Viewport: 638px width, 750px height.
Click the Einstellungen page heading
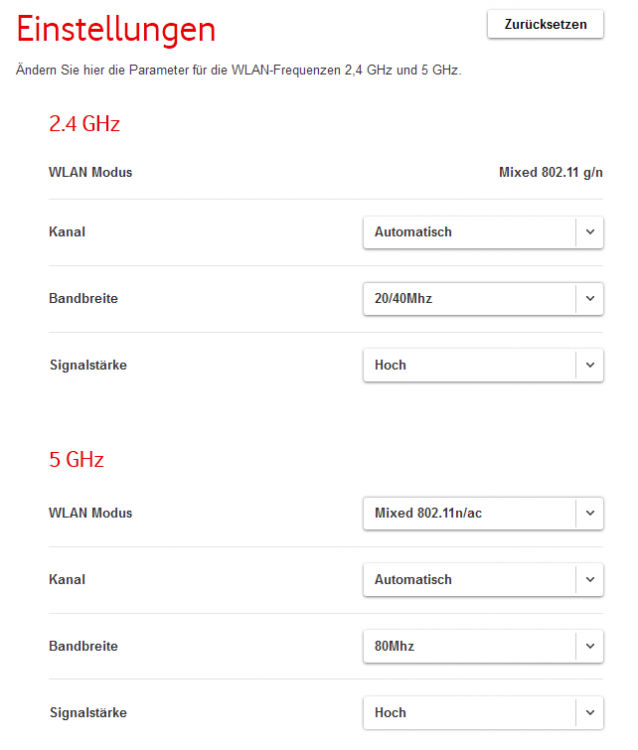click(117, 30)
